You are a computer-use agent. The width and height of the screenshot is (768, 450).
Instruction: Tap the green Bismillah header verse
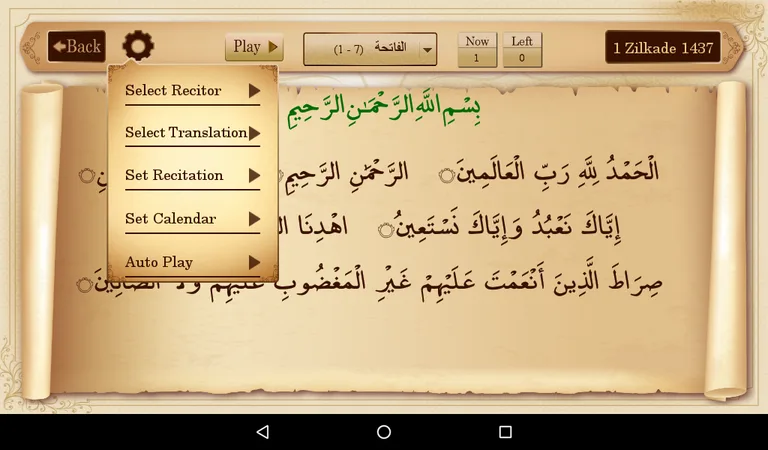[384, 109]
